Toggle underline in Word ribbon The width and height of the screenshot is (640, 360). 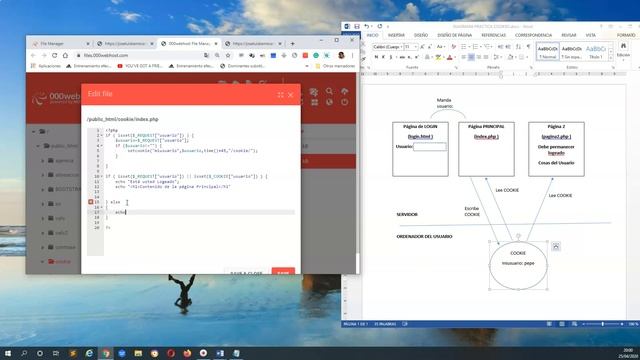[x=391, y=57]
